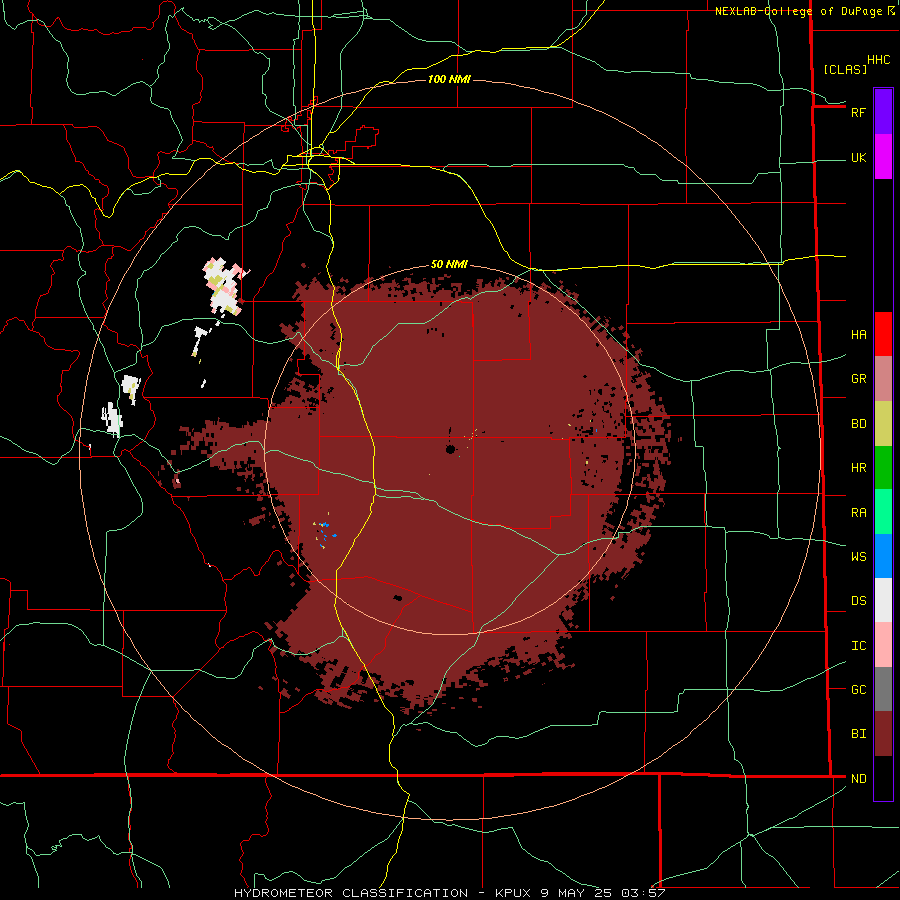
Task: Click the RF legend label
Action: (858, 112)
